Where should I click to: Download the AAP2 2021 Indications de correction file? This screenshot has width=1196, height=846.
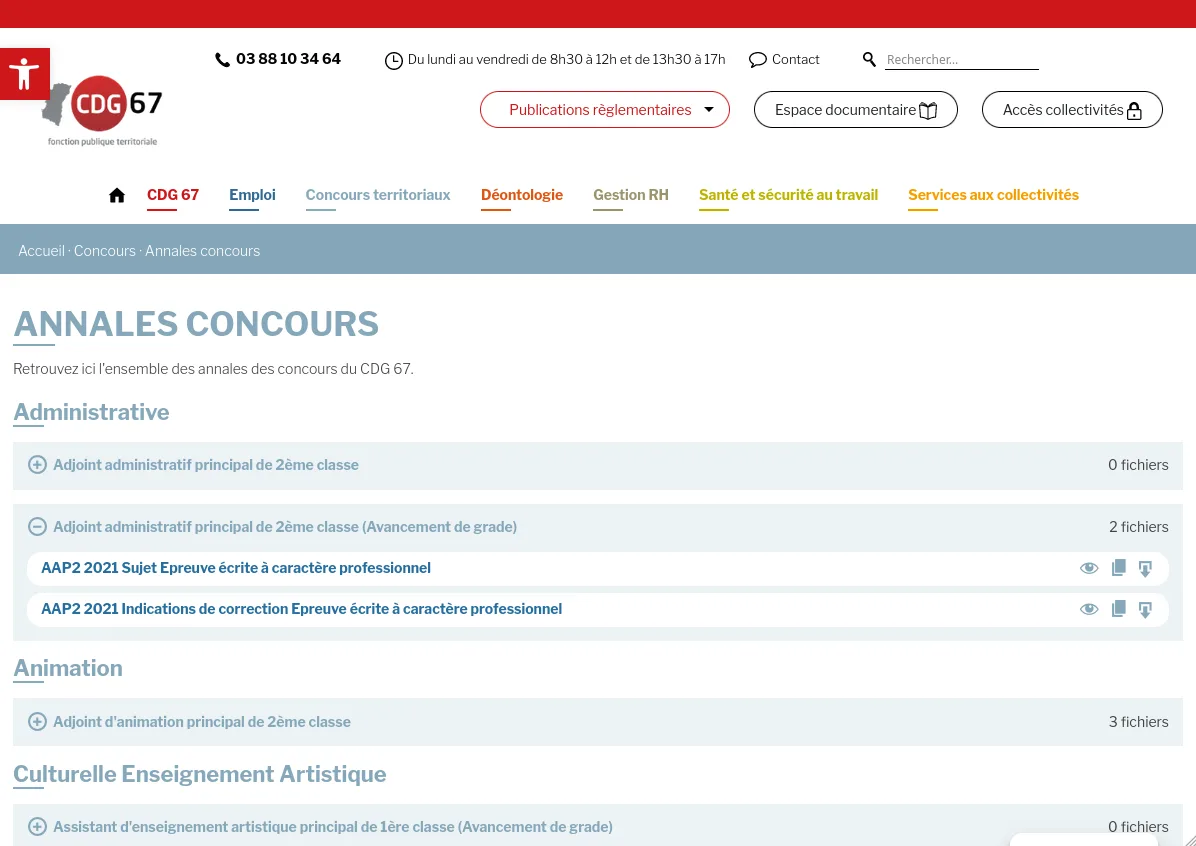[x=1145, y=610]
